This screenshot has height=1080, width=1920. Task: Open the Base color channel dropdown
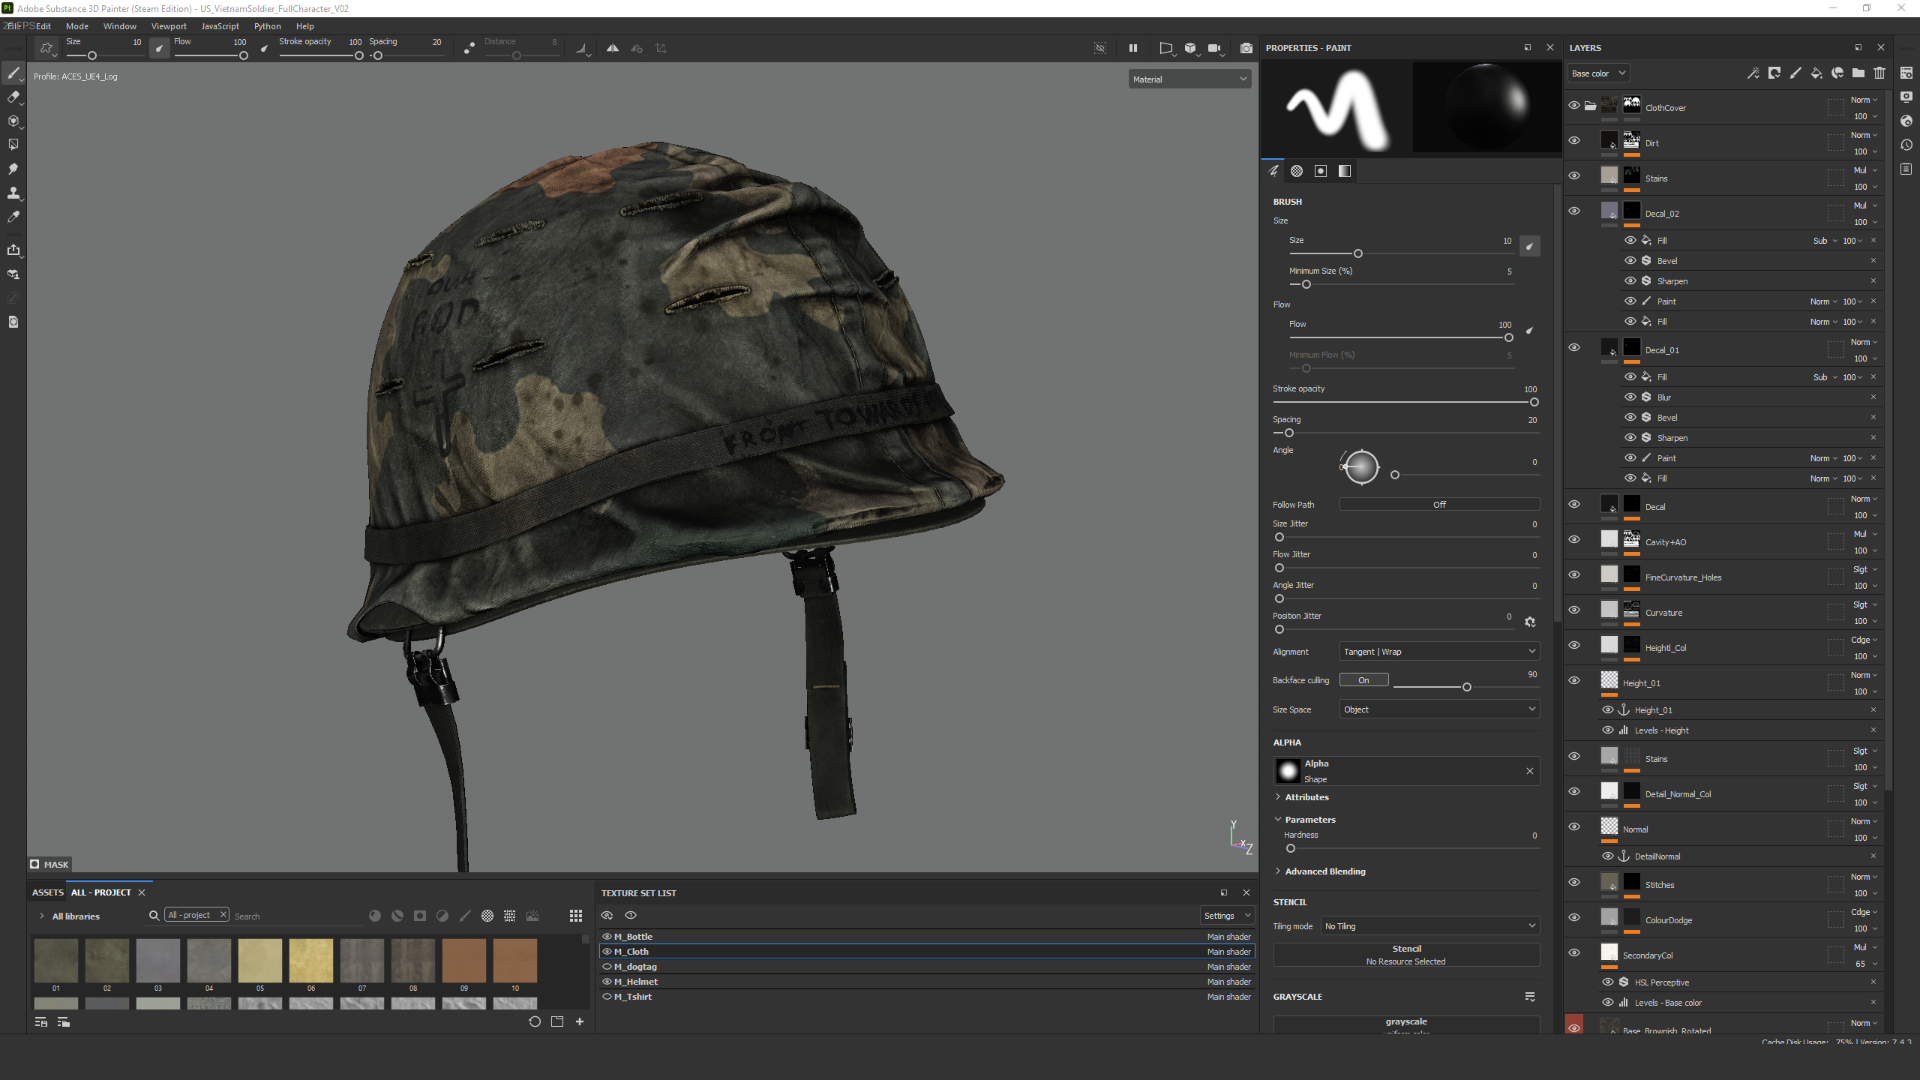point(1597,73)
